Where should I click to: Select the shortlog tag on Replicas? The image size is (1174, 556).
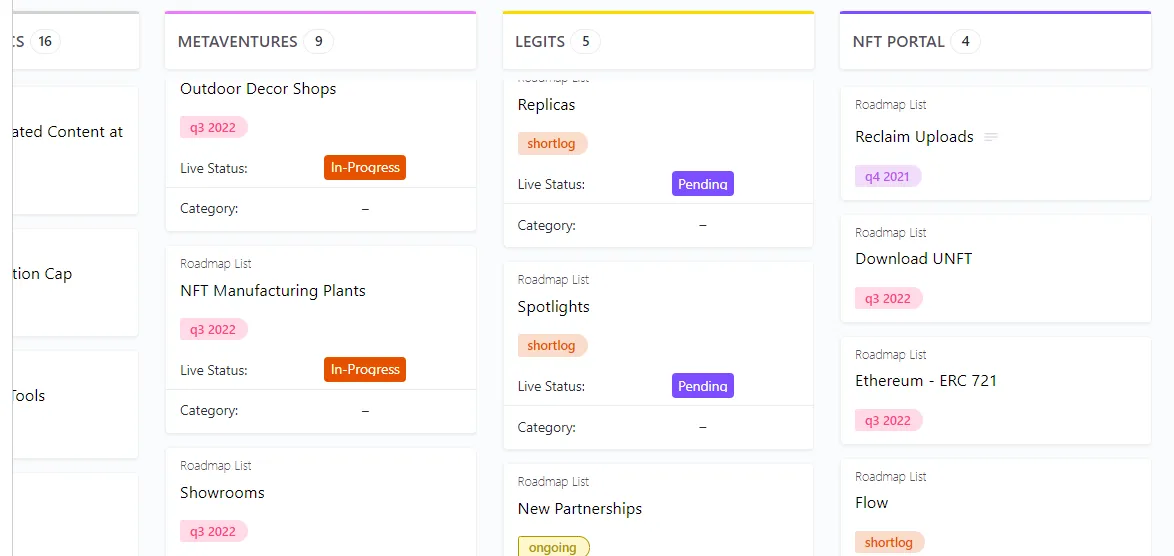point(553,144)
